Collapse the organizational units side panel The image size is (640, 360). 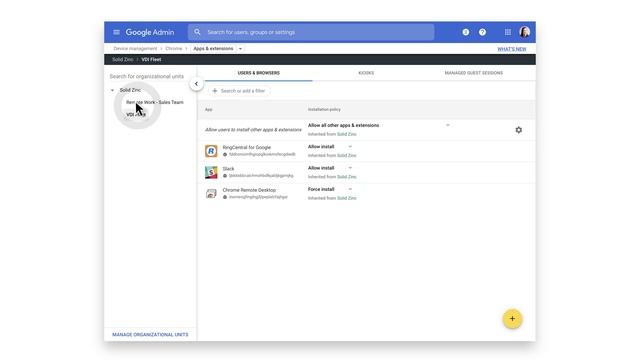pyautogui.click(x=196, y=84)
